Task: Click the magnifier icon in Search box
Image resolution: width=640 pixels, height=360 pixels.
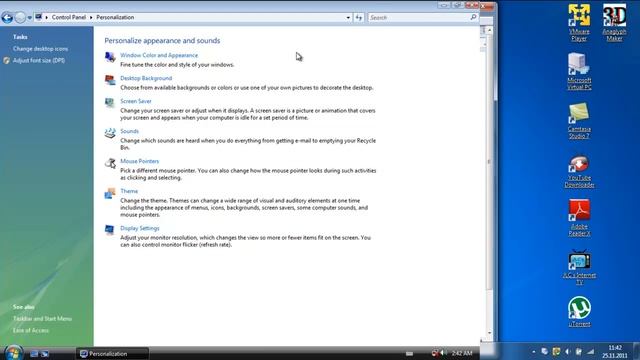Action: pos(473,17)
